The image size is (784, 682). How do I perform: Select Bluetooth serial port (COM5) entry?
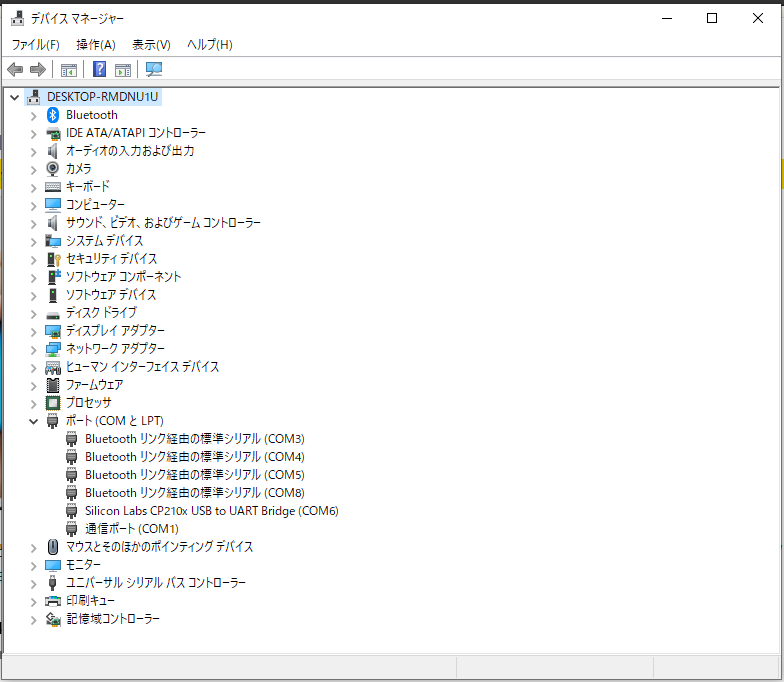(194, 475)
